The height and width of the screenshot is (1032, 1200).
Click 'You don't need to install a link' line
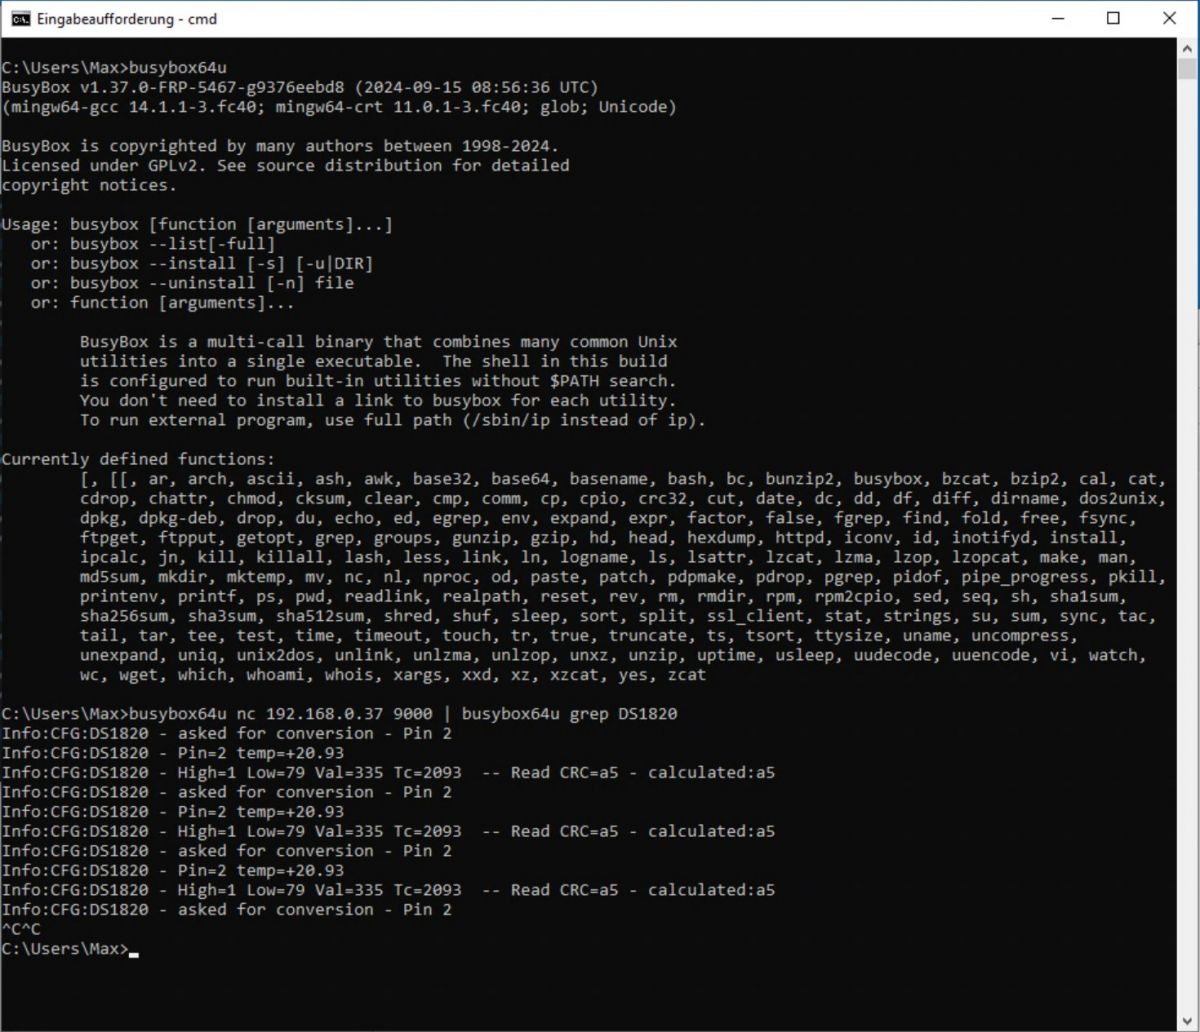[379, 401]
